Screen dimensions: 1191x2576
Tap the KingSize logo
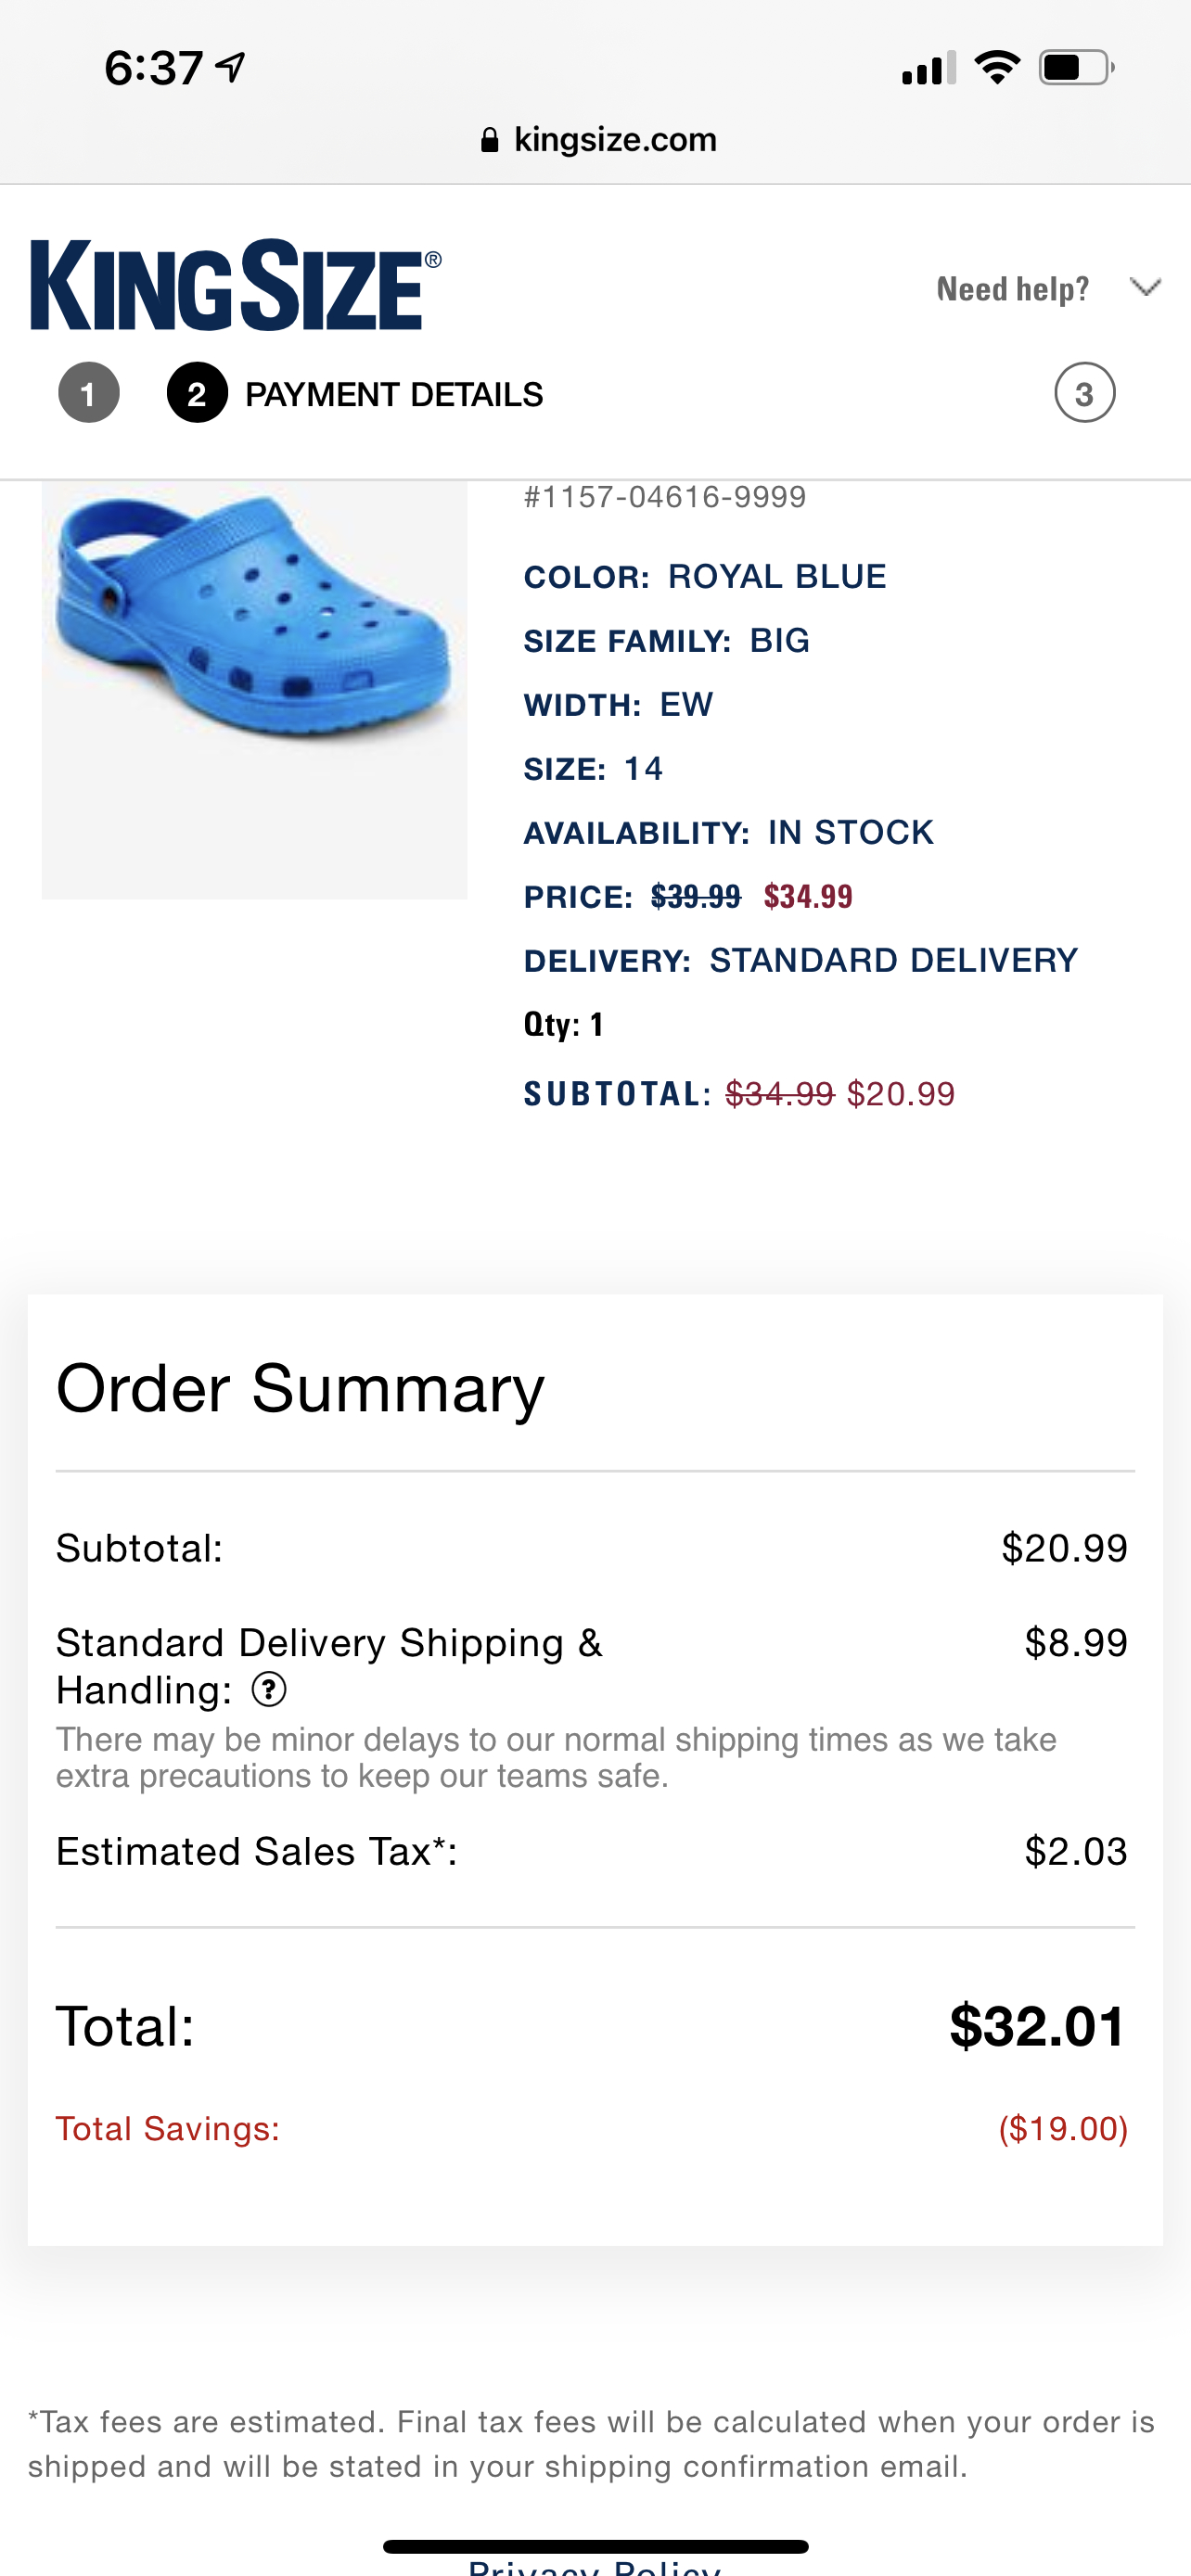point(235,285)
